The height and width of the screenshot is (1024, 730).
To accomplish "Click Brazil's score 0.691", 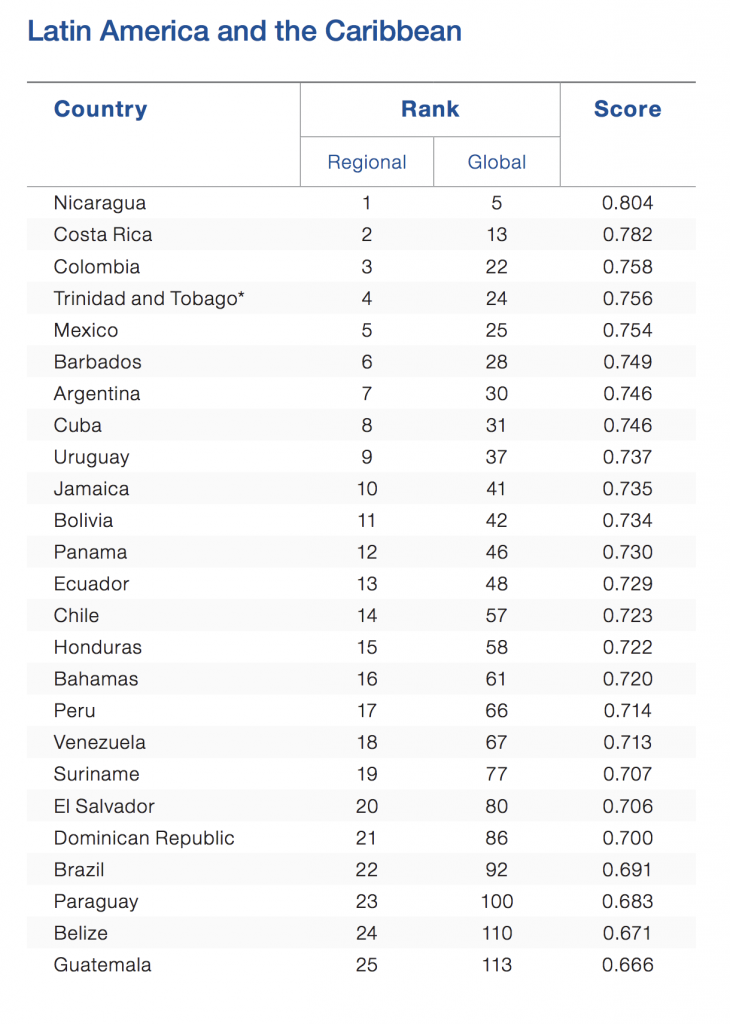I will click(627, 870).
